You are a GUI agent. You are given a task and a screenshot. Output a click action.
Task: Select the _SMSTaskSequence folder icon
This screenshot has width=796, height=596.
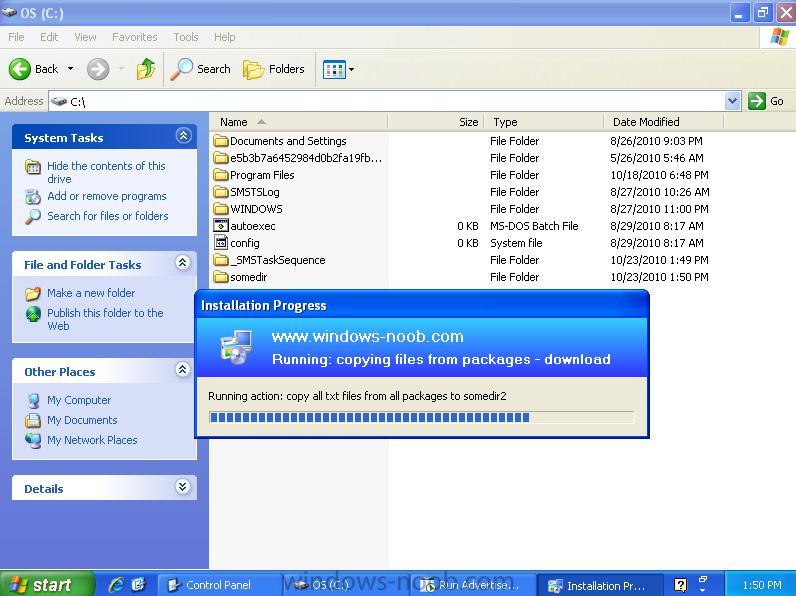221,260
